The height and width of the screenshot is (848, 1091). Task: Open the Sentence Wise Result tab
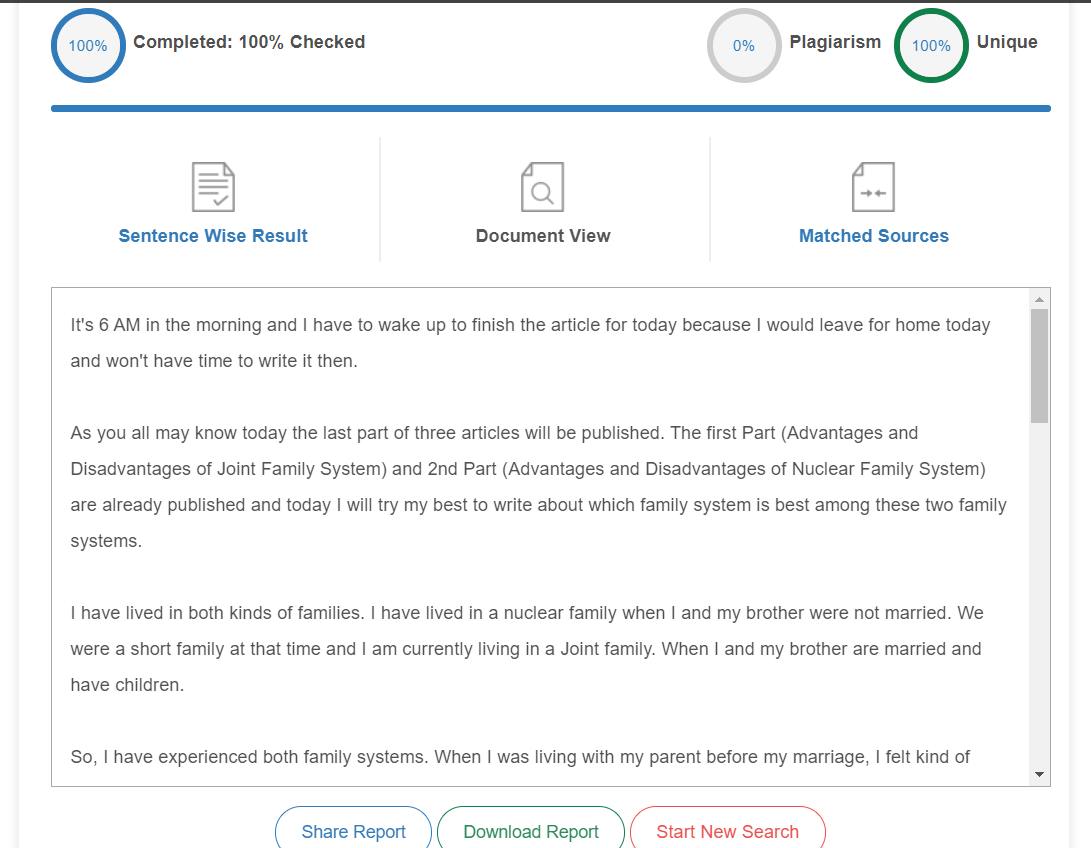click(x=213, y=236)
